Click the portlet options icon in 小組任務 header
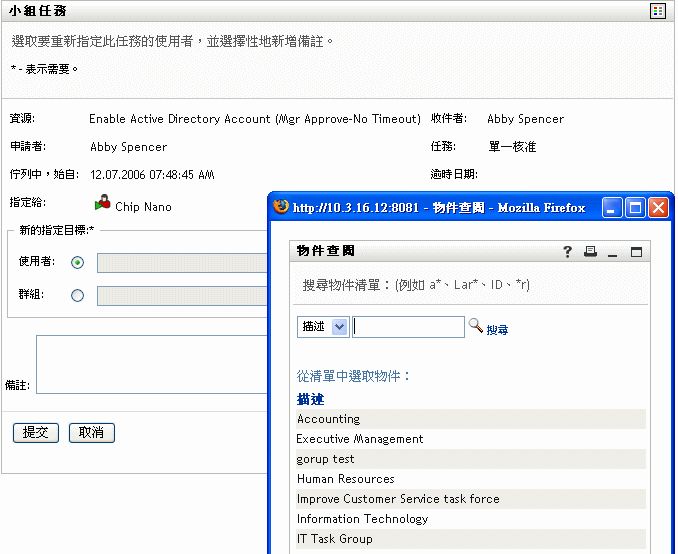678x554 pixels. point(657,11)
